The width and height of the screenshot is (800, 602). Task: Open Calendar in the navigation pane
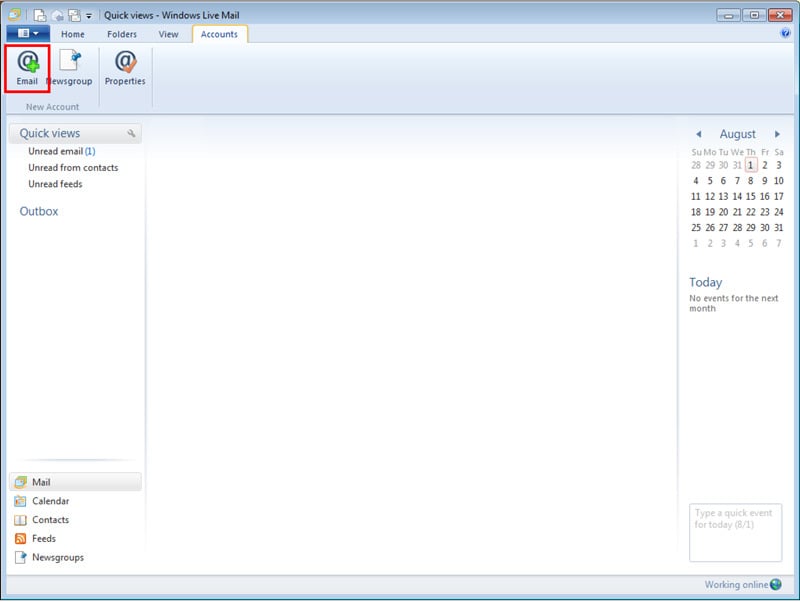(x=50, y=501)
